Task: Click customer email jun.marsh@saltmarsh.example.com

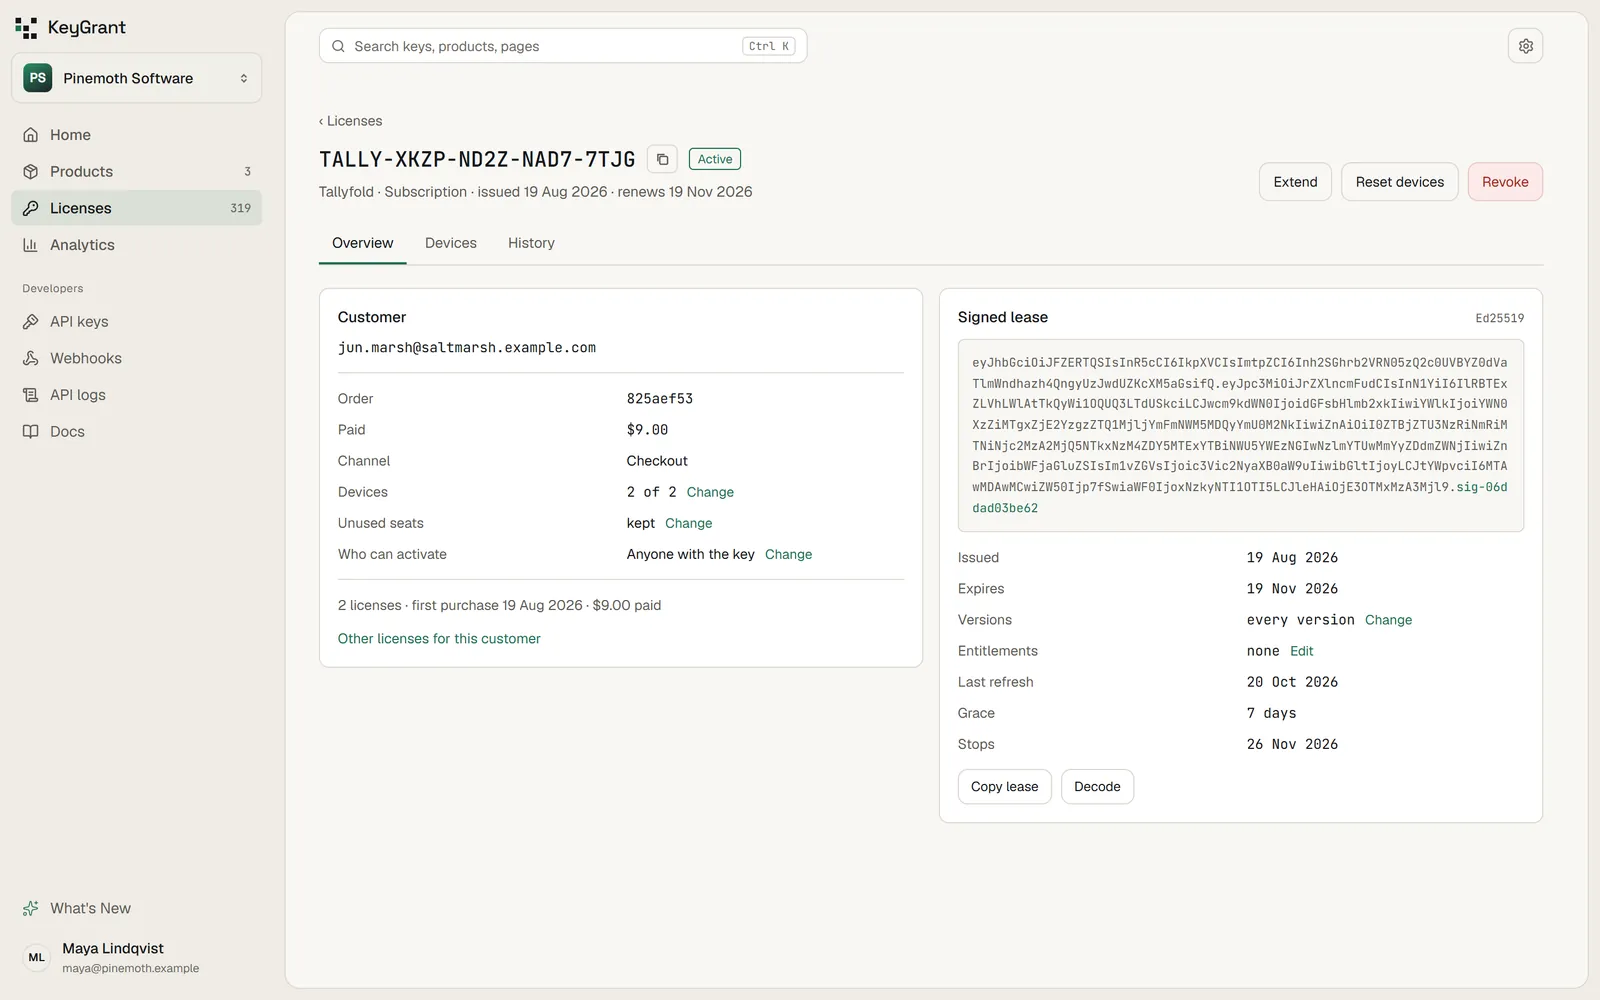Action: point(467,348)
